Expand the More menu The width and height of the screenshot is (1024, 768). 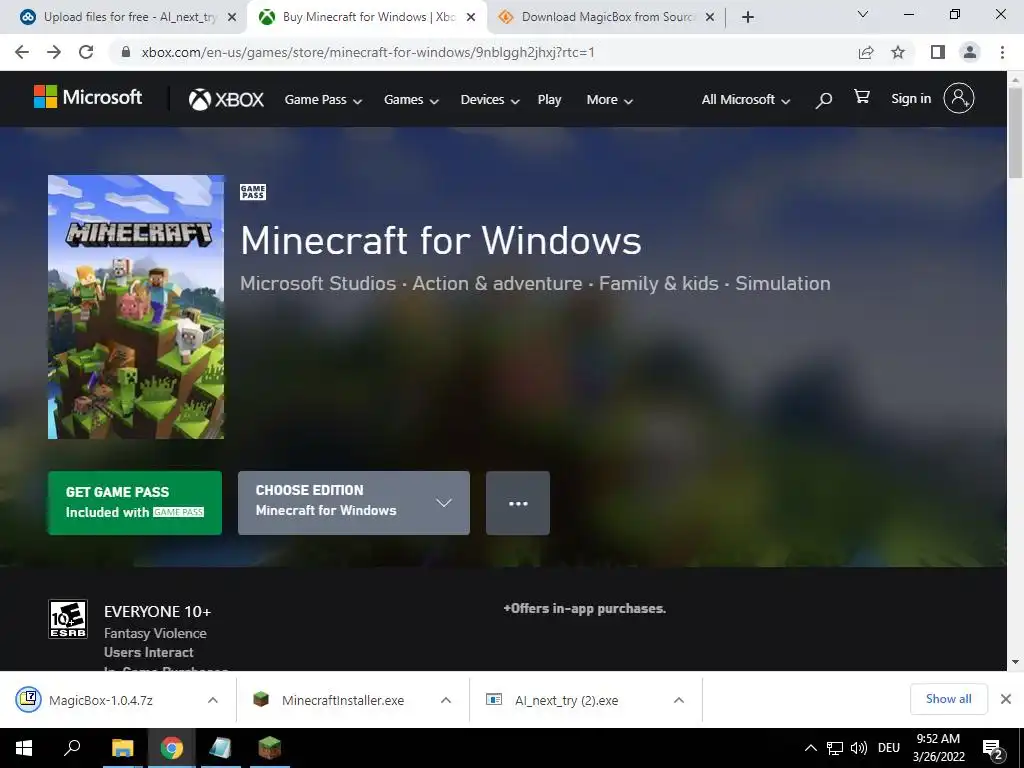tap(609, 100)
